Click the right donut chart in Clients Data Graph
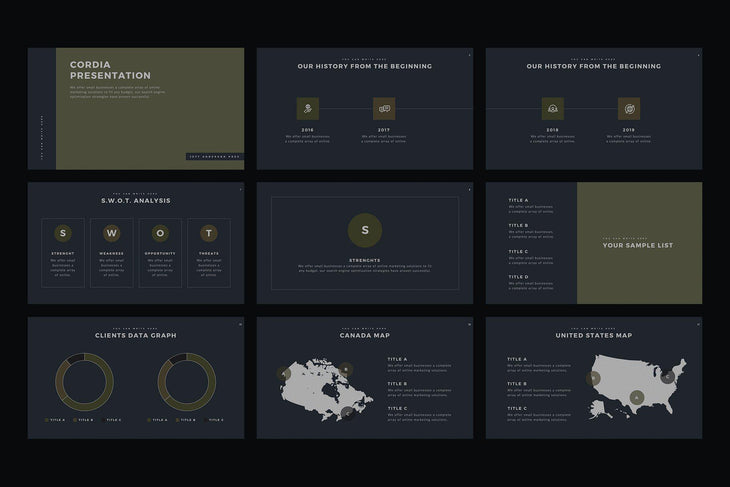 (187, 382)
